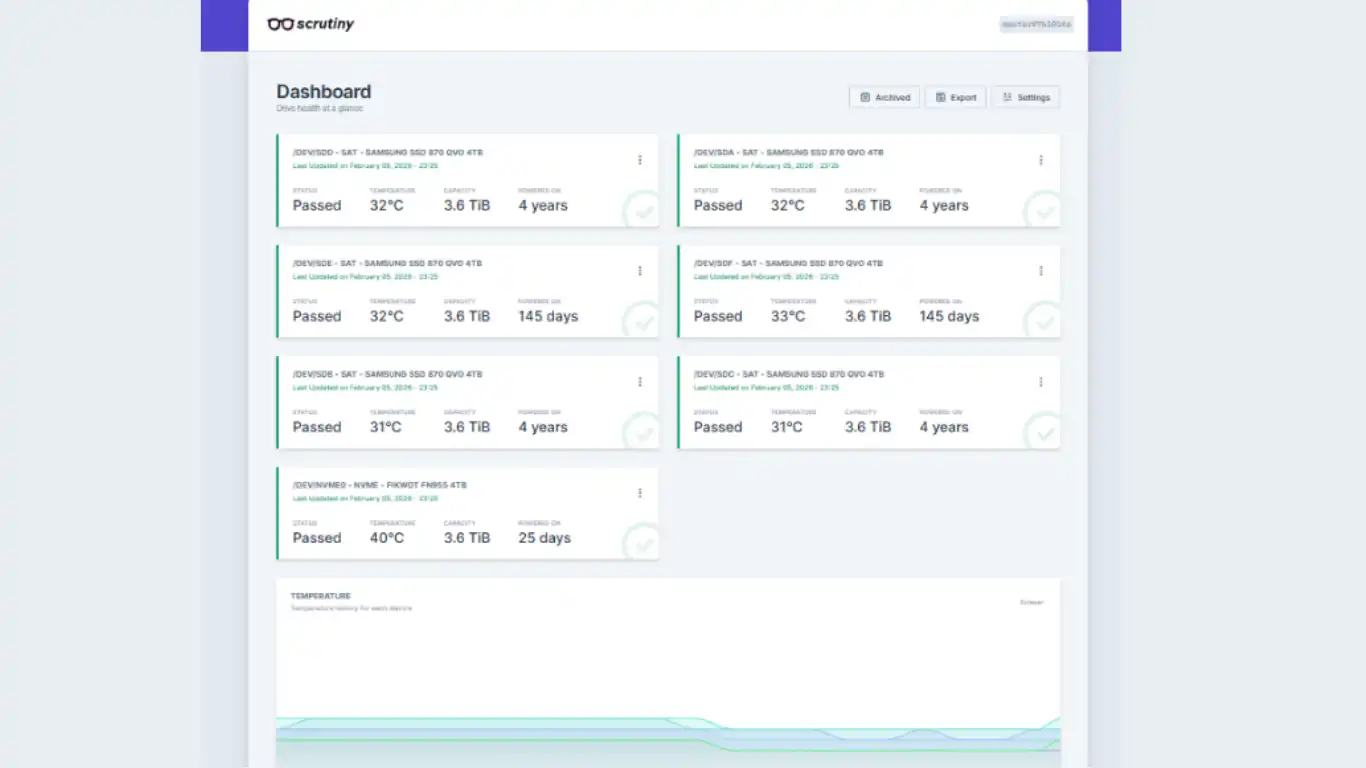Image resolution: width=1366 pixels, height=768 pixels.
Task: Open the Archived drives view
Action: click(885, 97)
